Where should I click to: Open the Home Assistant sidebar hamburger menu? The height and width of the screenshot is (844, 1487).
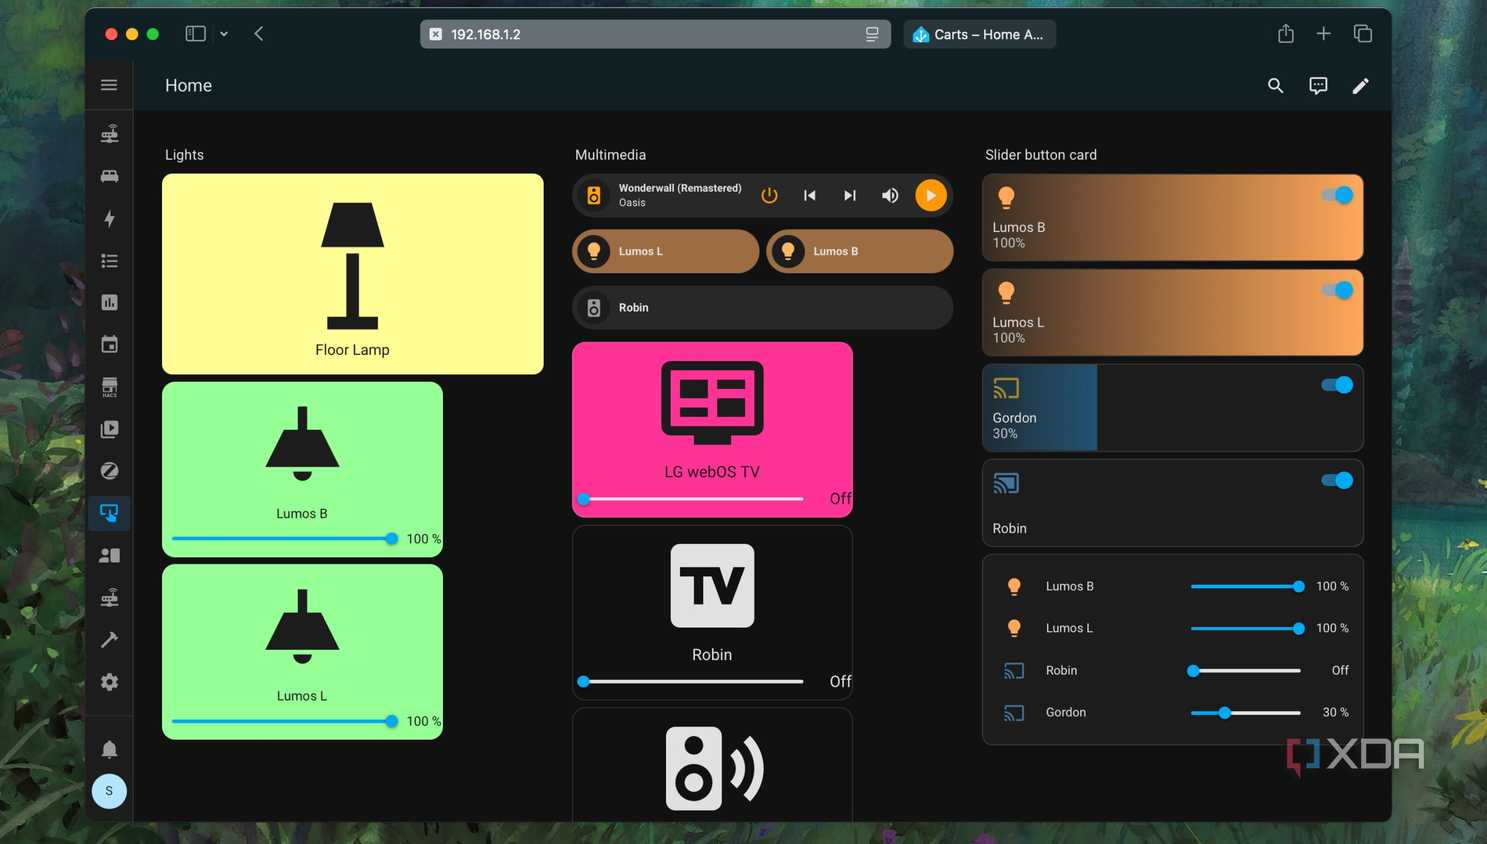pyautogui.click(x=109, y=85)
